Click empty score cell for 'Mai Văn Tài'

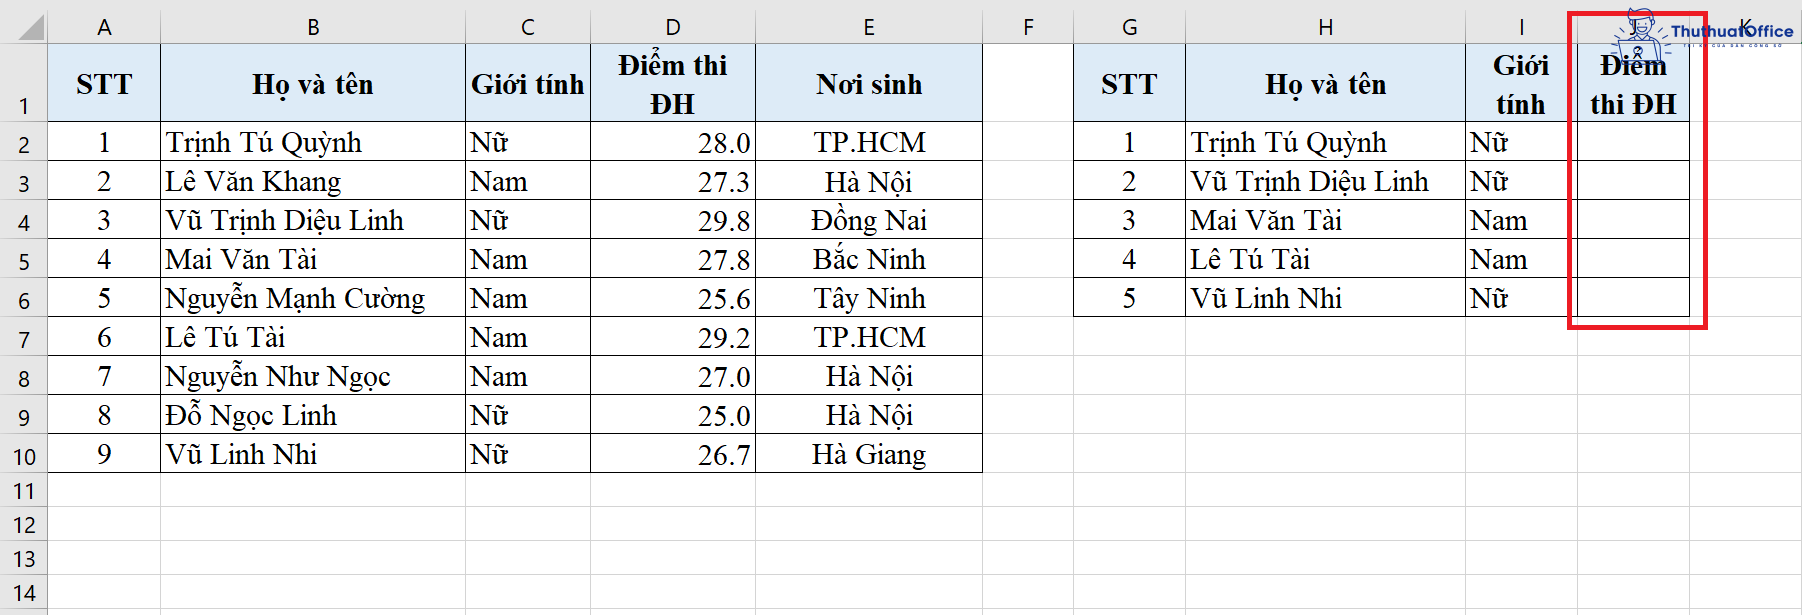point(1633,221)
